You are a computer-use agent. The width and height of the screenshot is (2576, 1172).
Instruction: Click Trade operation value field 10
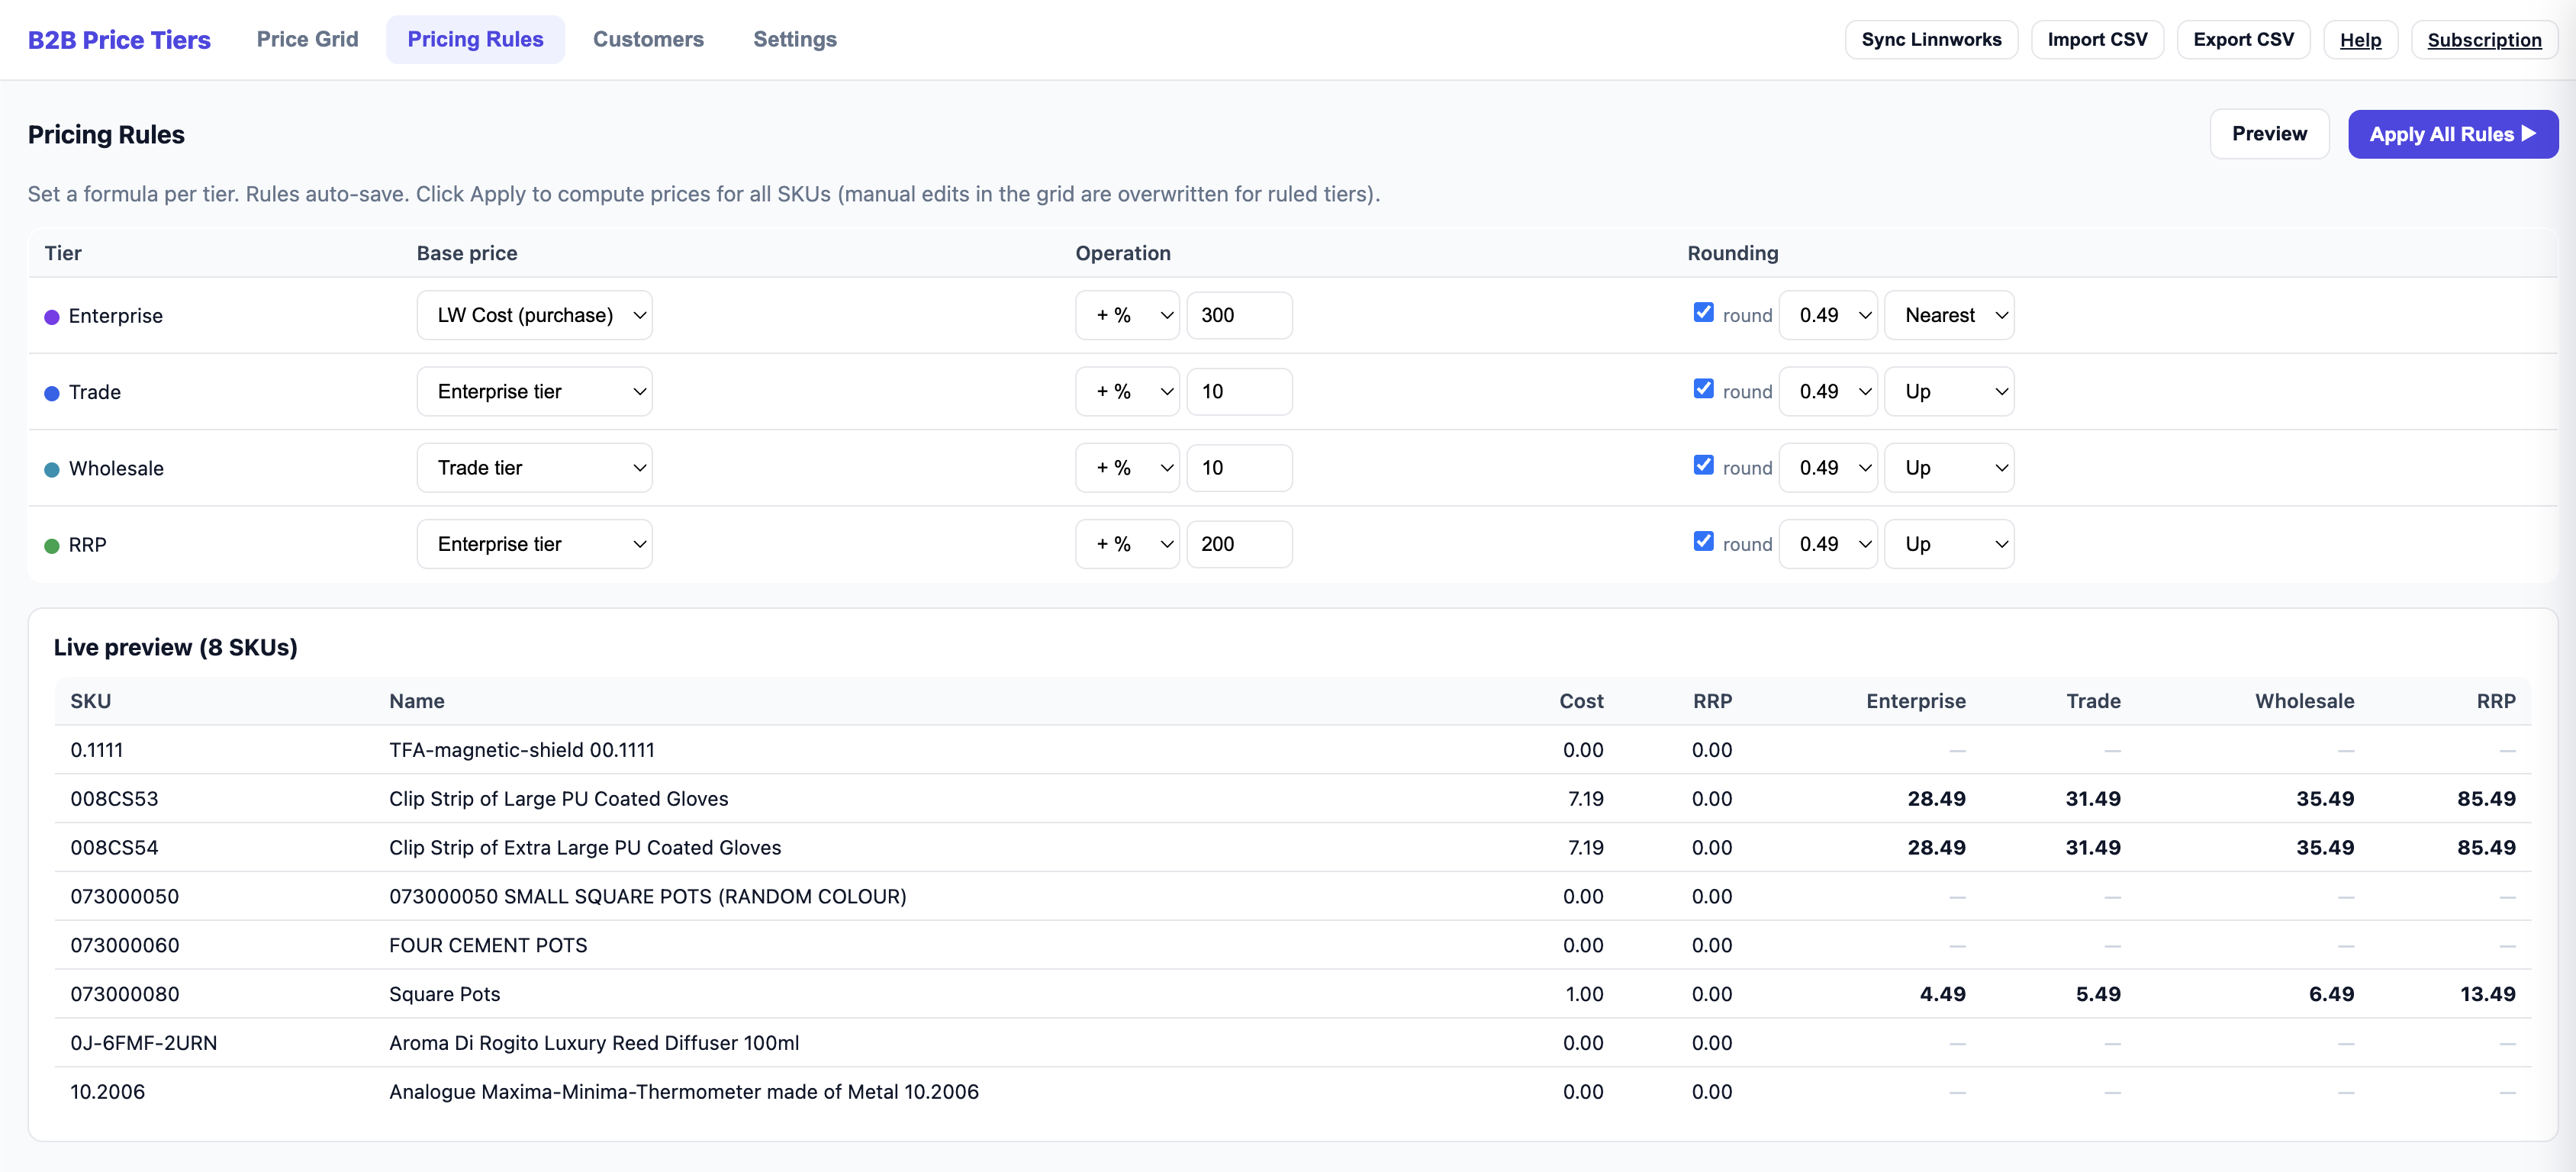click(1239, 392)
